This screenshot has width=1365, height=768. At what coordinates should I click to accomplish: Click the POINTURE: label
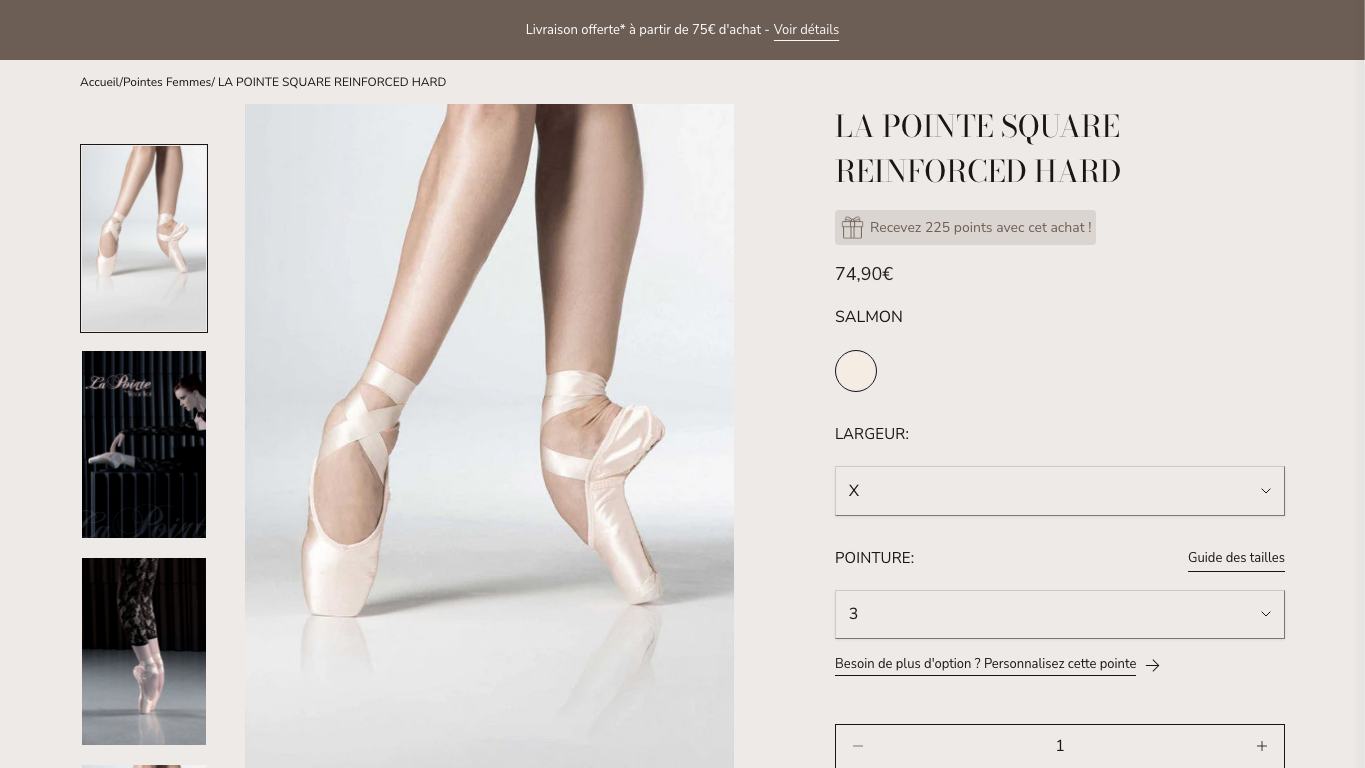pyautogui.click(x=874, y=558)
